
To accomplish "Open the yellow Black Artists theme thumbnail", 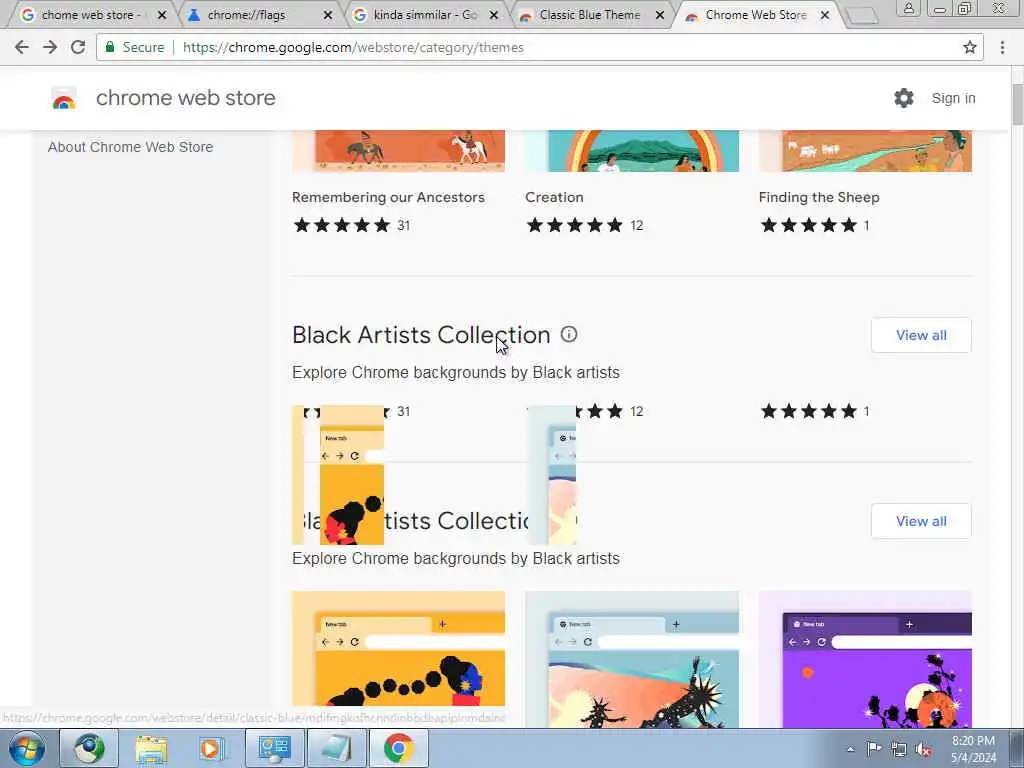I will (398, 648).
